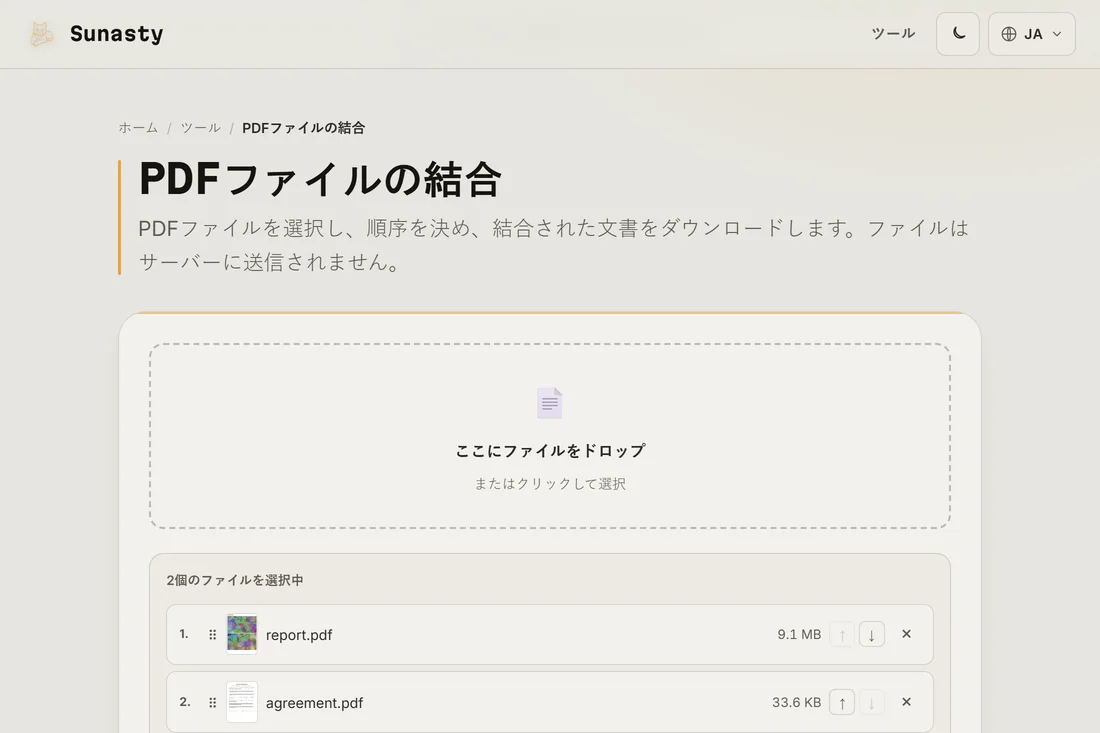Click disabled up arrow for report.pdf
The image size is (1100, 733).
click(842, 635)
